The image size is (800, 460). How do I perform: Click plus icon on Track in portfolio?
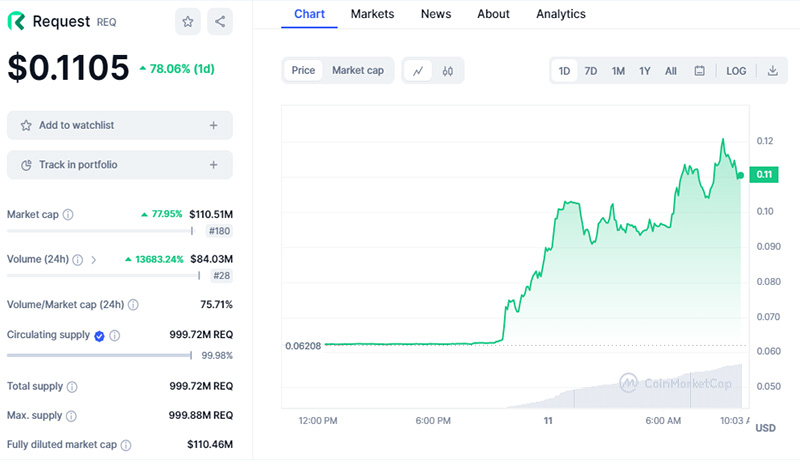[x=213, y=165]
